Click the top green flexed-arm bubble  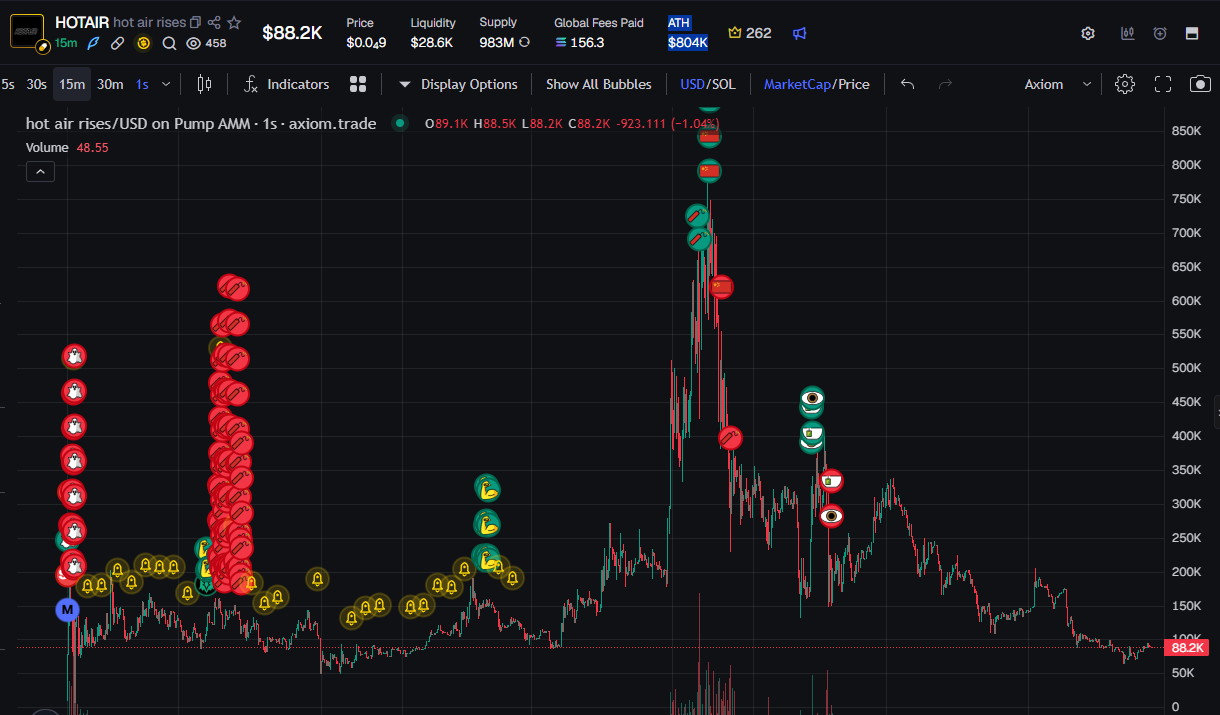(x=487, y=489)
